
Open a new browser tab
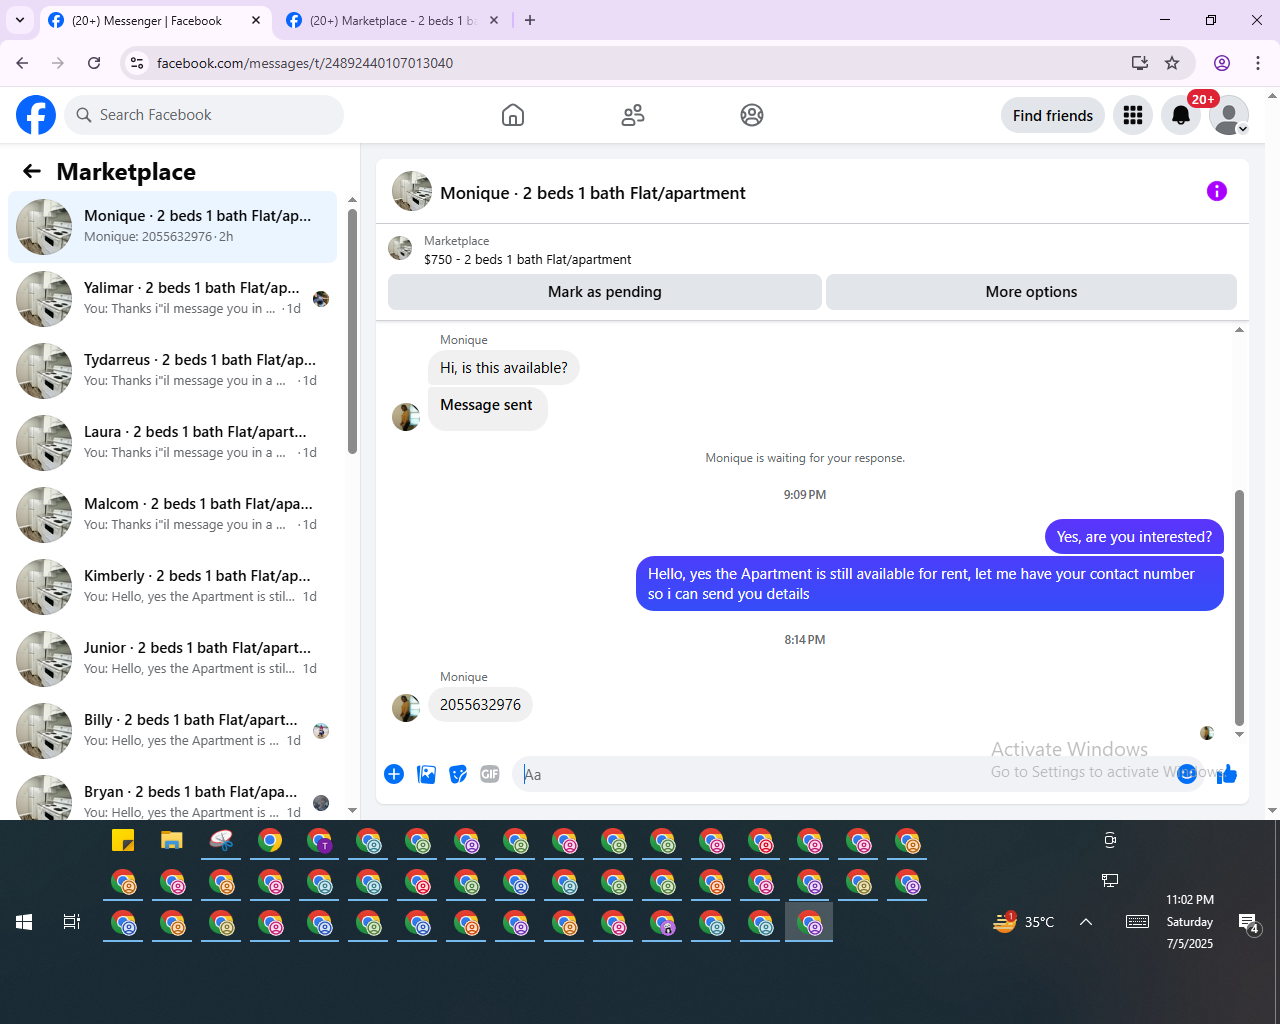[x=530, y=20]
